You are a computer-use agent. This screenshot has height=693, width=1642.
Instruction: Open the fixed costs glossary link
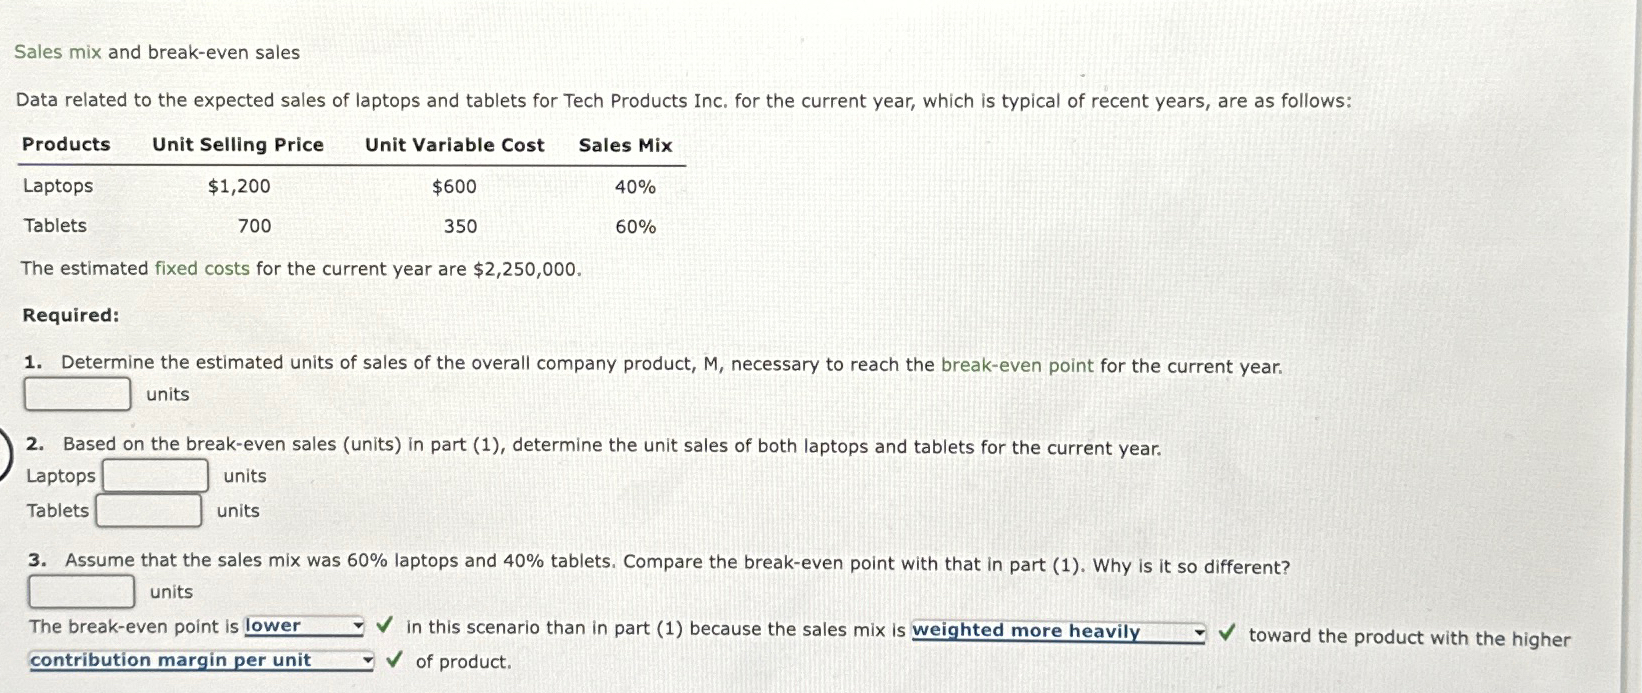click(x=201, y=268)
